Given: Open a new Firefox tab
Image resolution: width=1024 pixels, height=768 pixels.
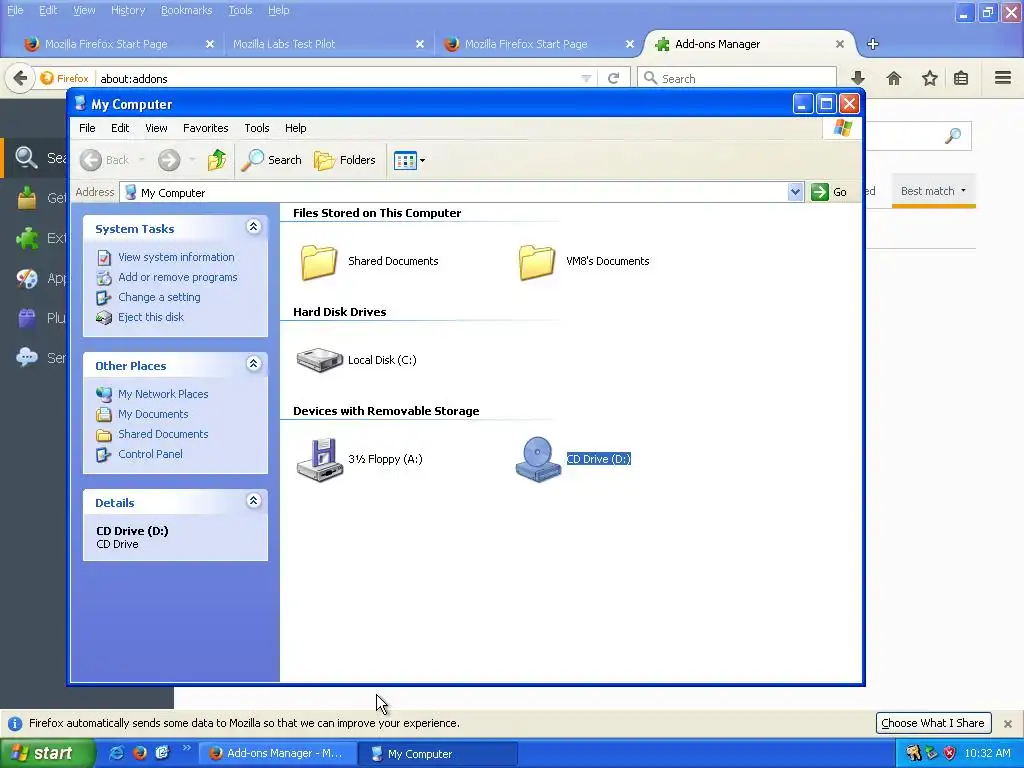Looking at the screenshot, I should tap(872, 44).
